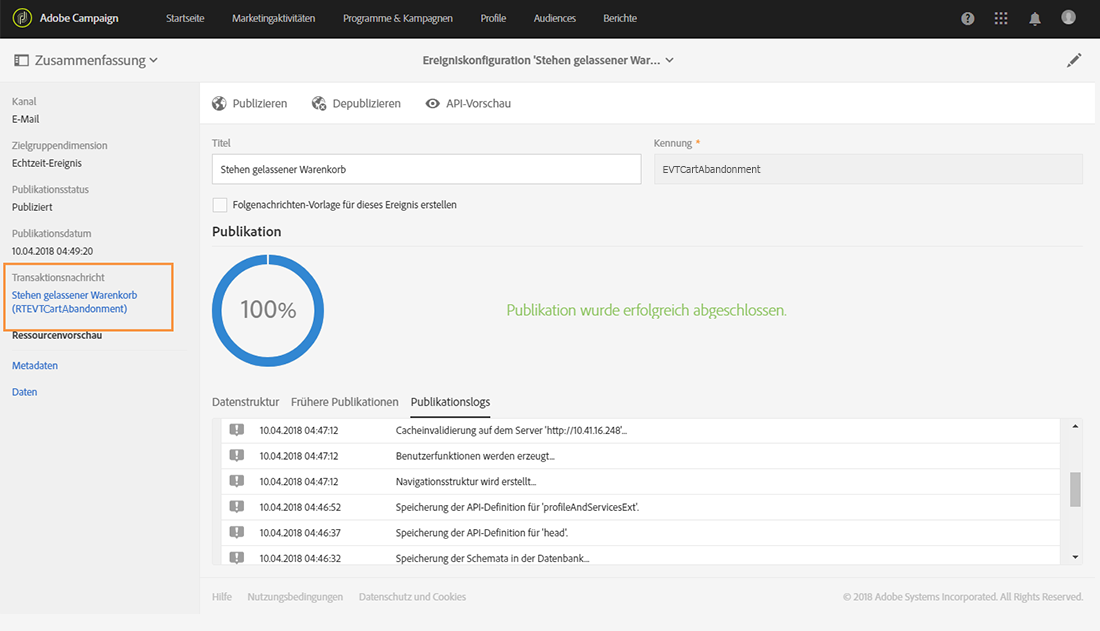Viewport: 1100px width, 631px height.
Task: Open Programme & Kampagnen menu item
Action: (x=398, y=18)
